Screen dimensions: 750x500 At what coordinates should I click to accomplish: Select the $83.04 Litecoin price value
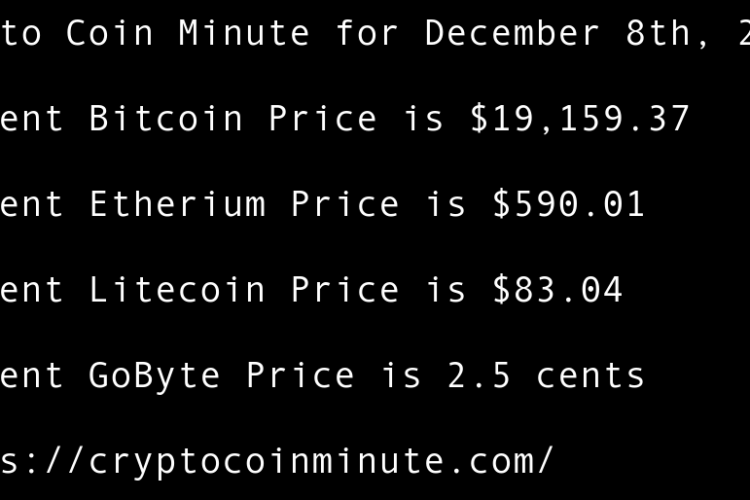(x=557, y=290)
